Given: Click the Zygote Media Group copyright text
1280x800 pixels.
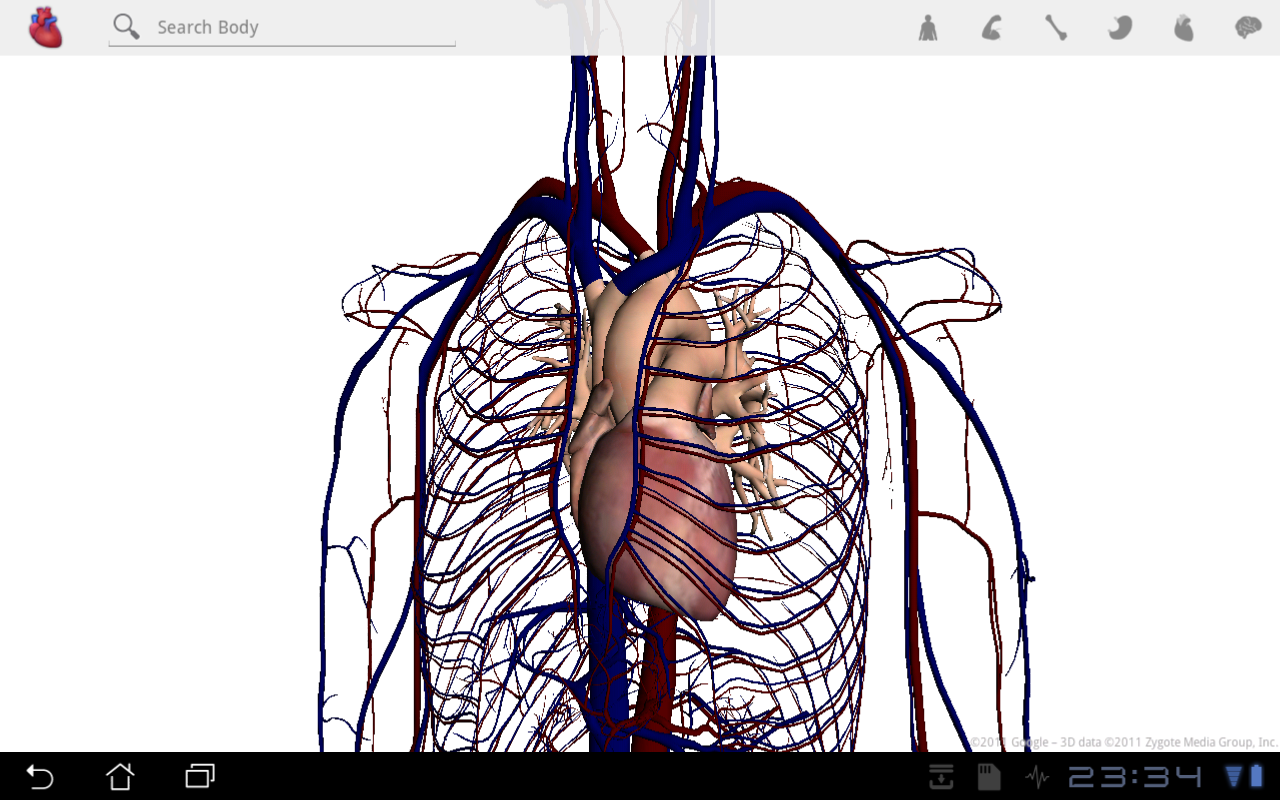Looking at the screenshot, I should [x=1123, y=742].
